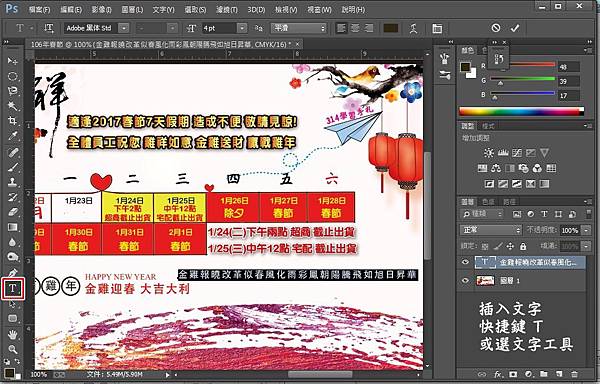Select the Zoom tool
The width and height of the screenshot is (600, 384).
pyautogui.click(x=13, y=349)
